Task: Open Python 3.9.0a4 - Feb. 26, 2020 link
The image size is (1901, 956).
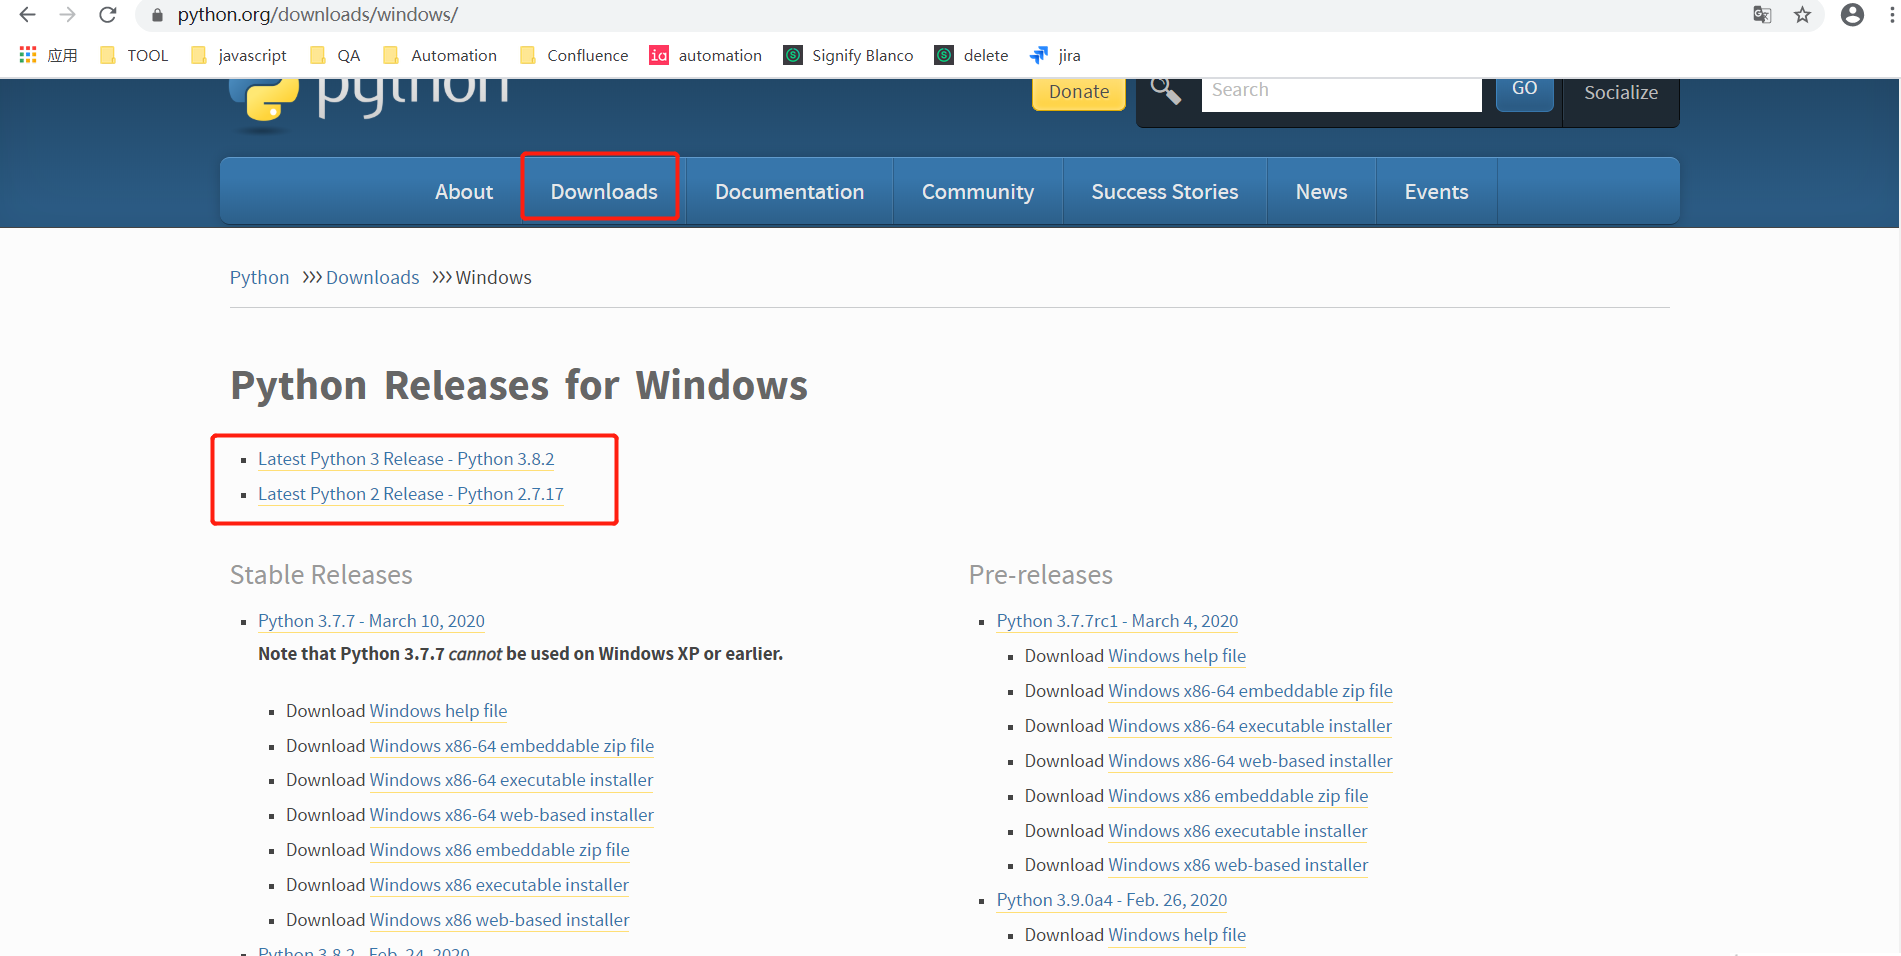Action: (x=1112, y=900)
